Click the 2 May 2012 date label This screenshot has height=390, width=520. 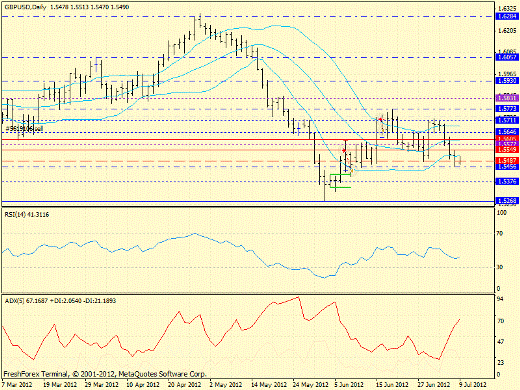pyautogui.click(x=226, y=384)
